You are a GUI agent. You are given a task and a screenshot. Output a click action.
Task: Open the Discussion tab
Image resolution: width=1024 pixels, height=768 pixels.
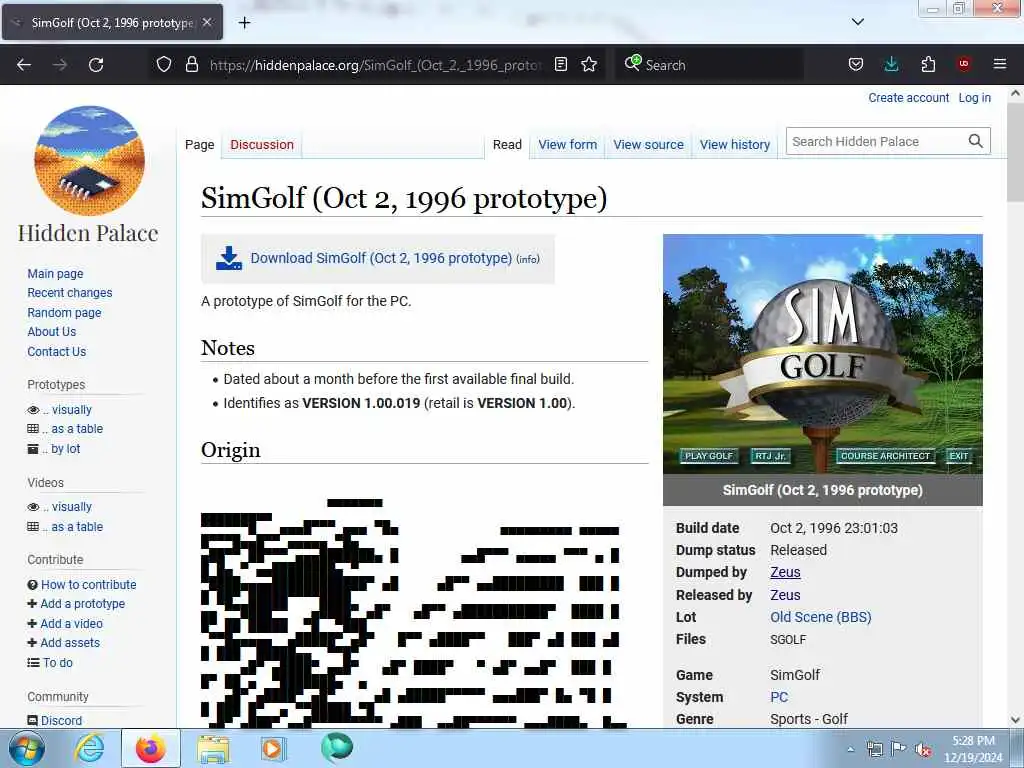point(262,144)
